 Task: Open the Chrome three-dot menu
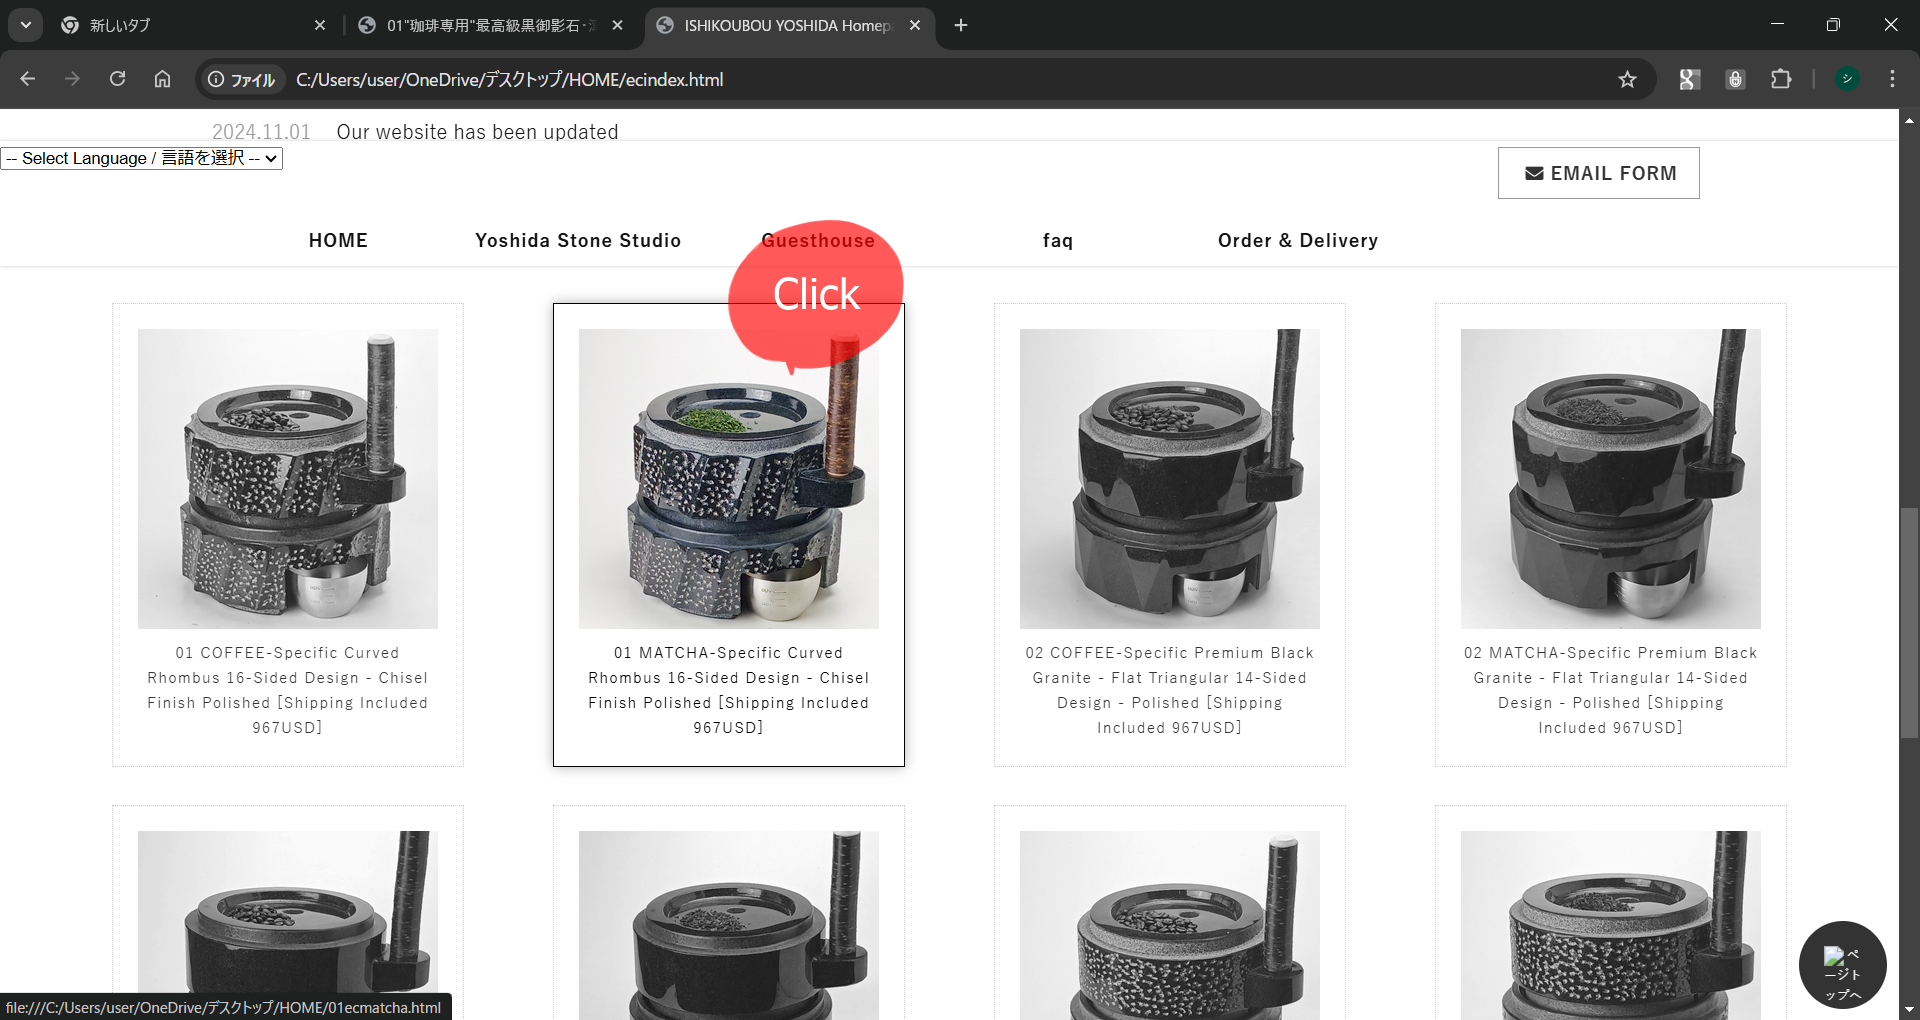(1892, 79)
